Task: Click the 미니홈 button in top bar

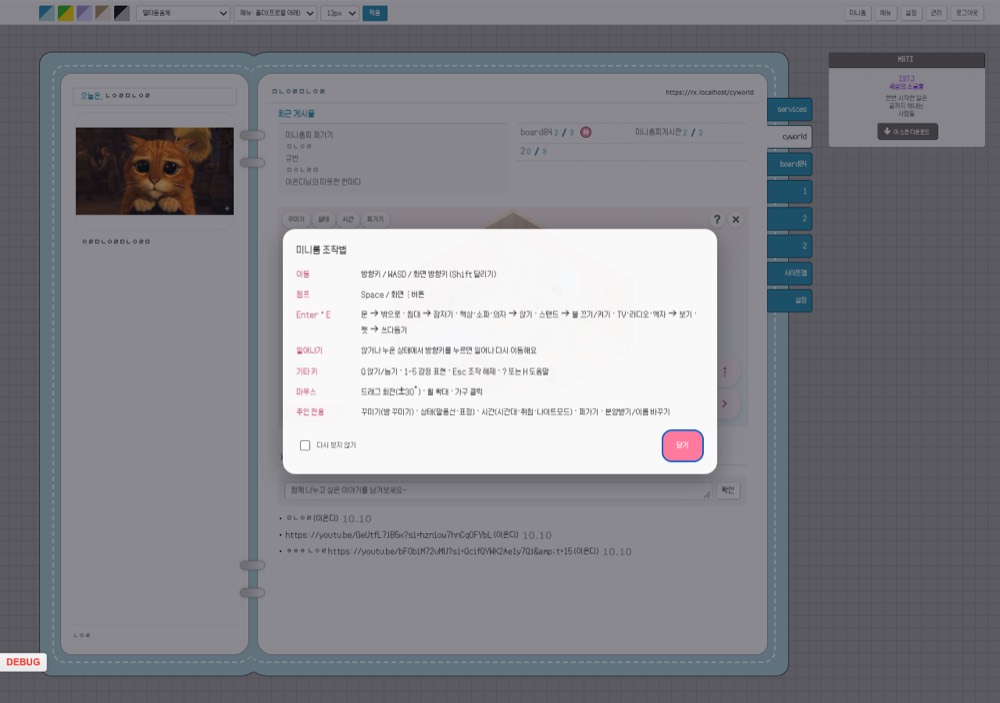Action: [x=858, y=13]
